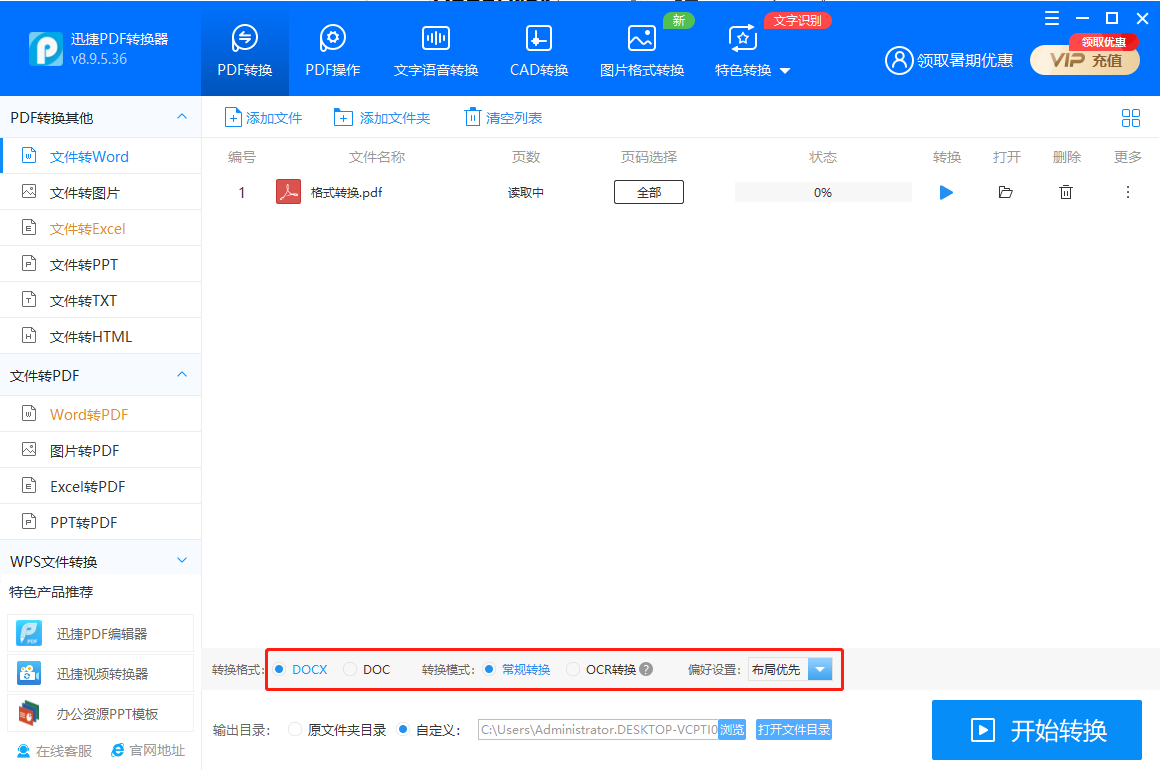Click the 0% progress bar
Viewport: 1160px width, 770px height.
tap(822, 192)
